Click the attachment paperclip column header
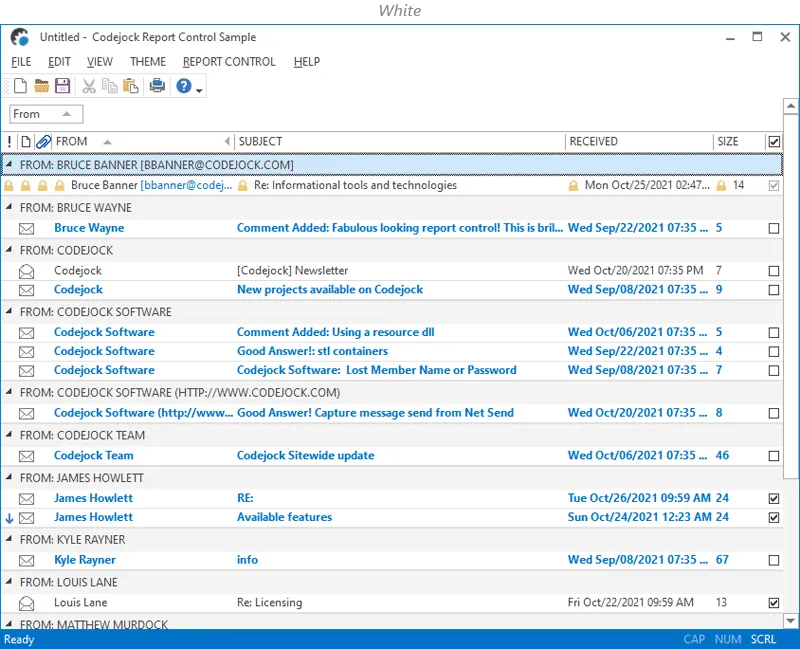 click(43, 141)
